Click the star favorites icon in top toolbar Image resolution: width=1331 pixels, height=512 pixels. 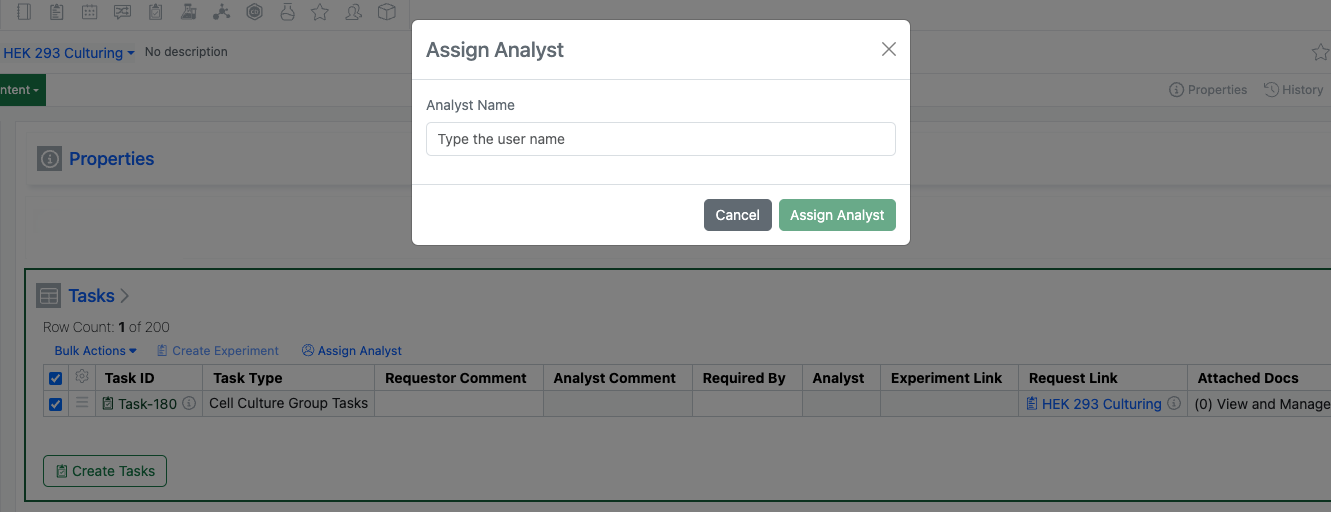point(320,12)
